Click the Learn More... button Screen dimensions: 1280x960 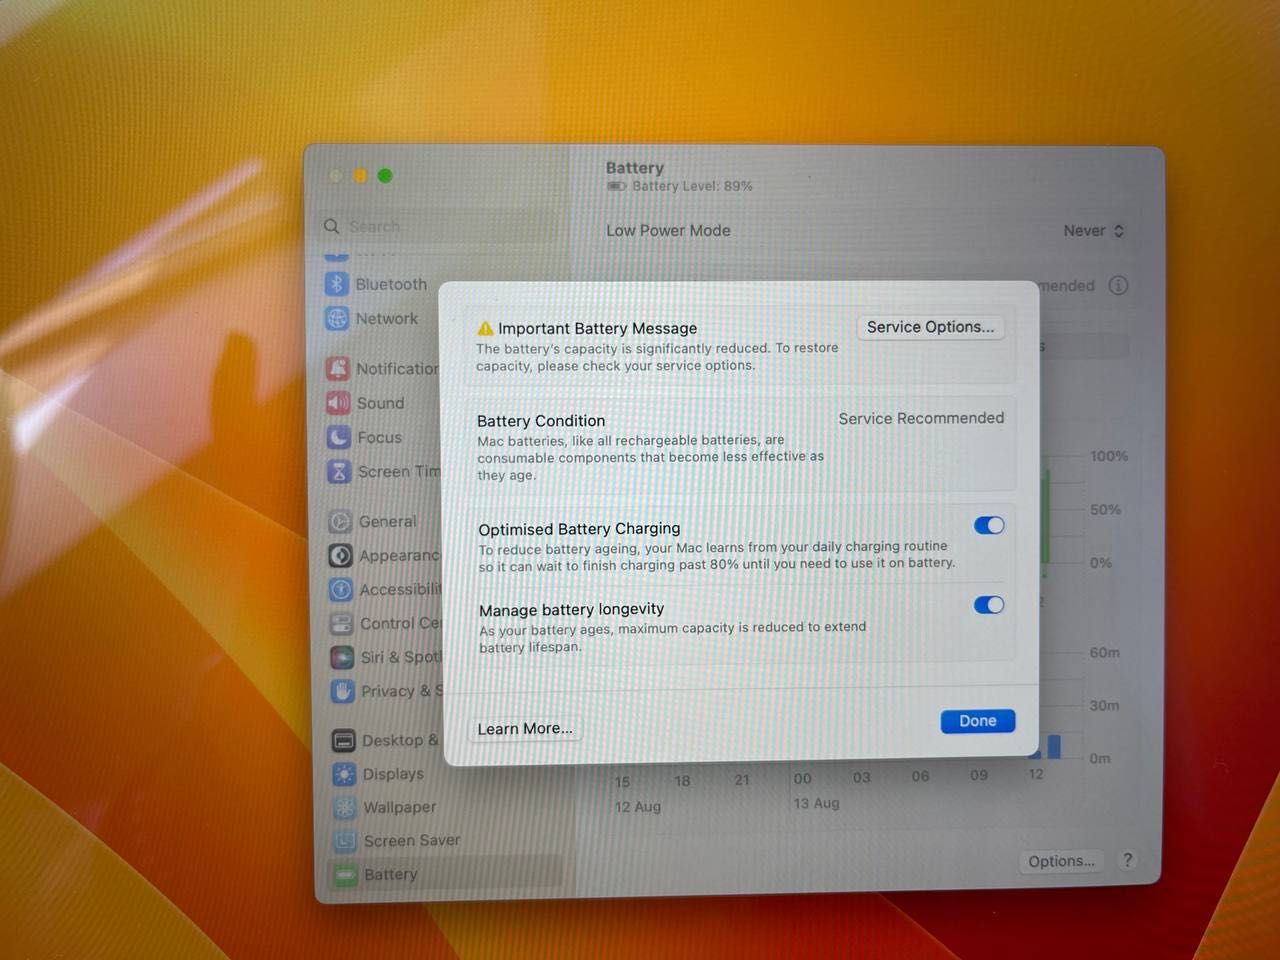pos(525,728)
